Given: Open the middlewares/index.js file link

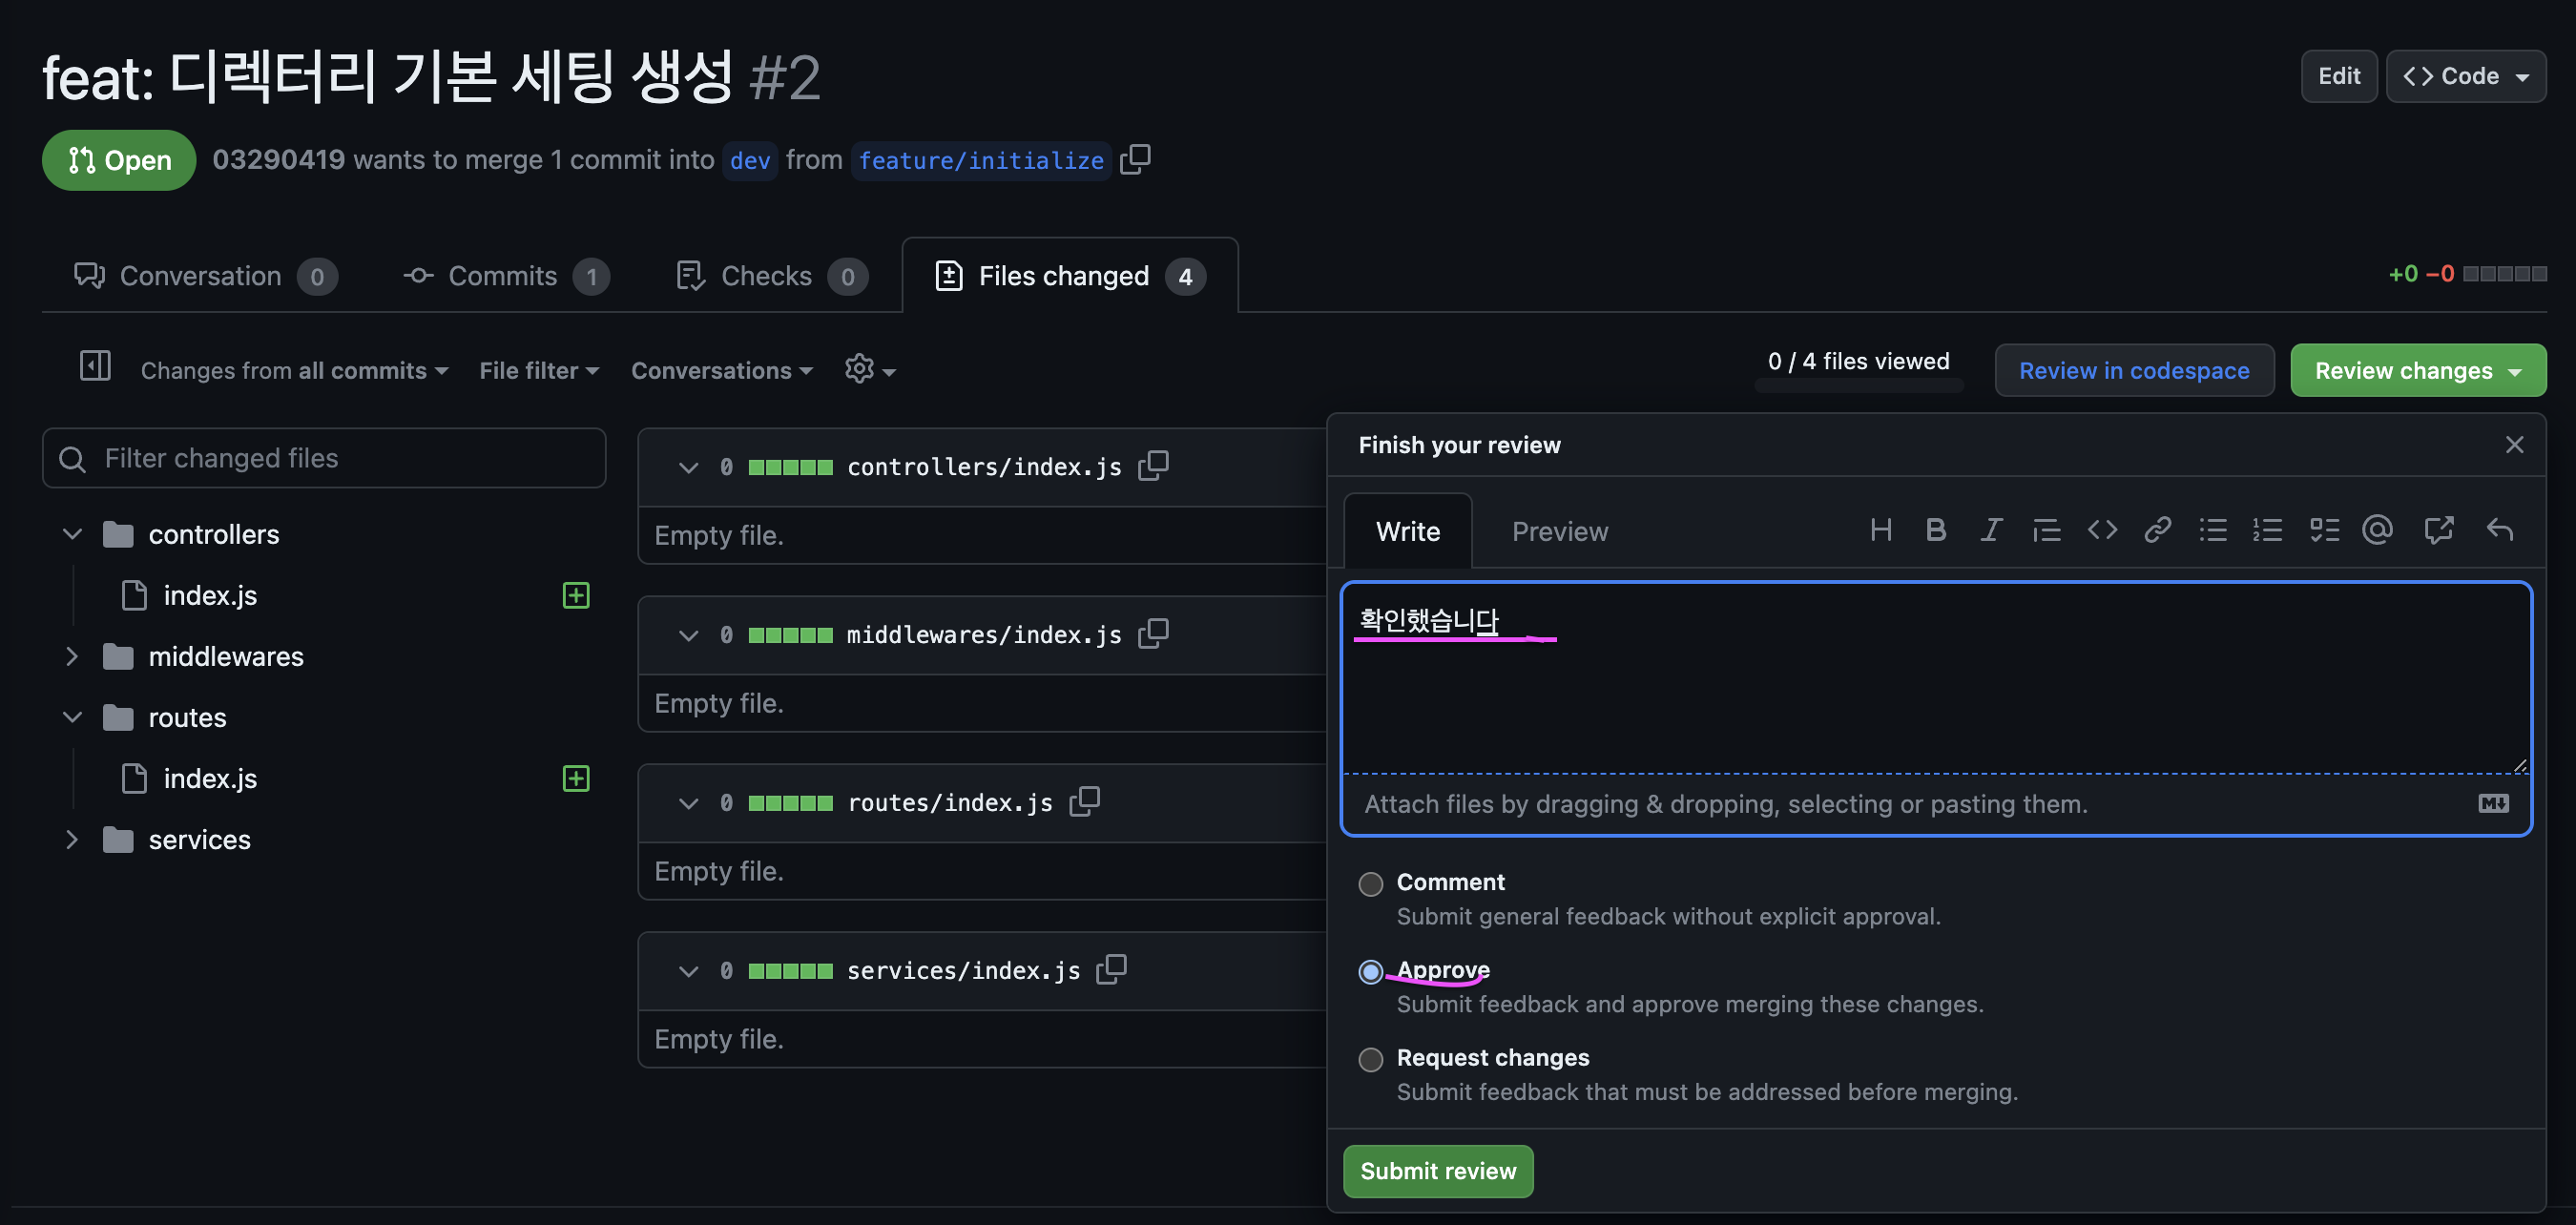Looking at the screenshot, I should (984, 635).
